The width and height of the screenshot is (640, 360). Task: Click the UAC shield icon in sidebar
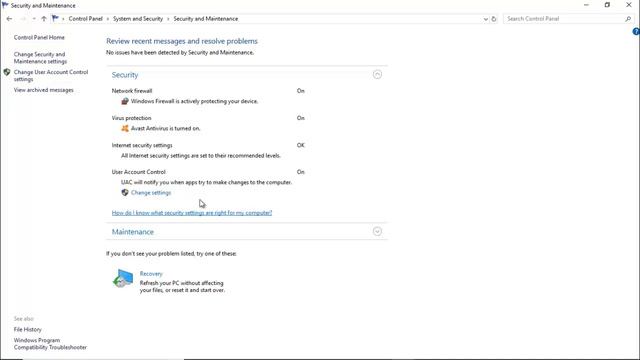tap(7, 72)
